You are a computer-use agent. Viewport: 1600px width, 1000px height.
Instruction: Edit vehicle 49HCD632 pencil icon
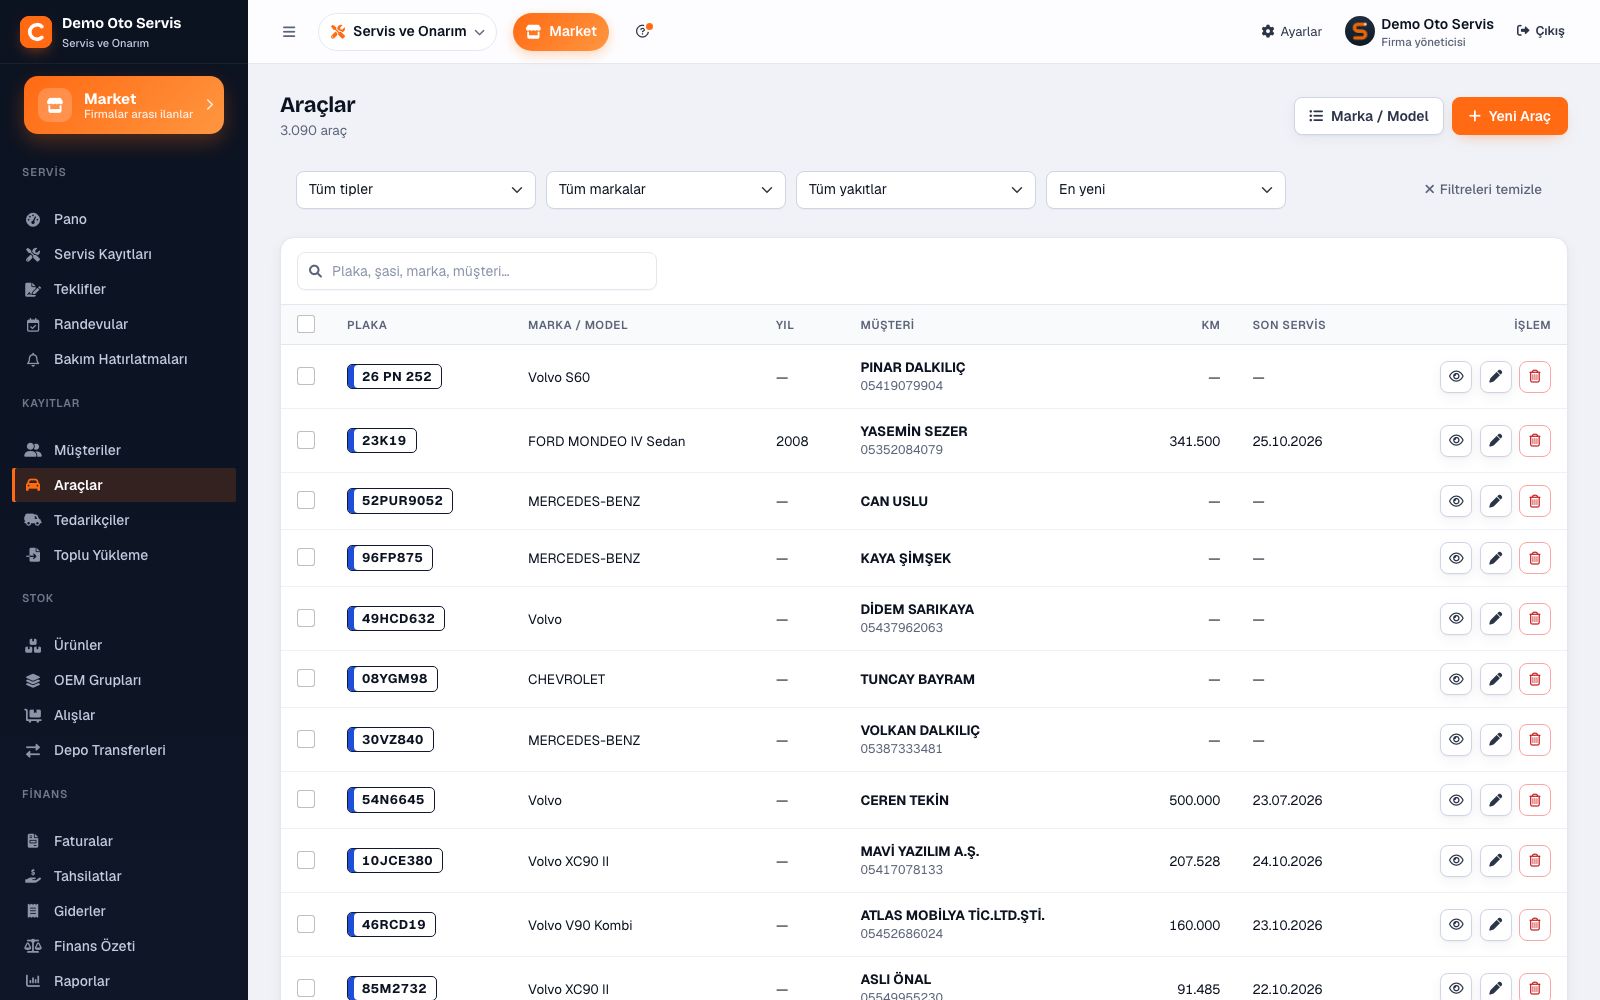1495,619
